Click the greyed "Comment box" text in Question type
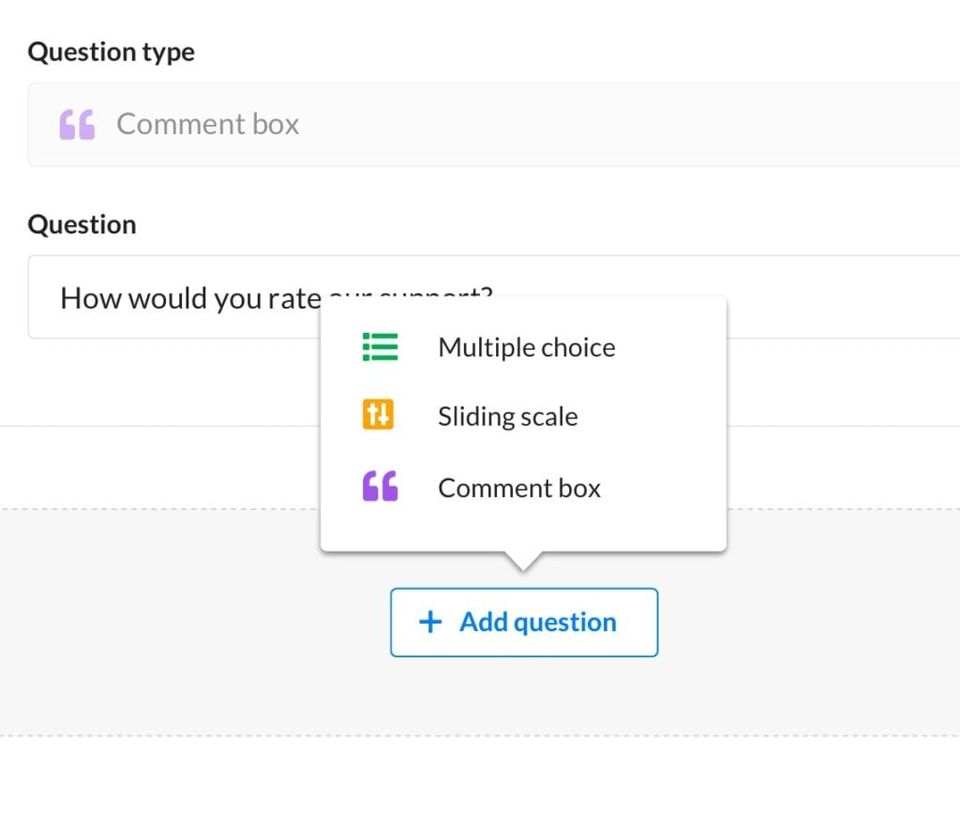960x831 pixels. pyautogui.click(x=207, y=125)
